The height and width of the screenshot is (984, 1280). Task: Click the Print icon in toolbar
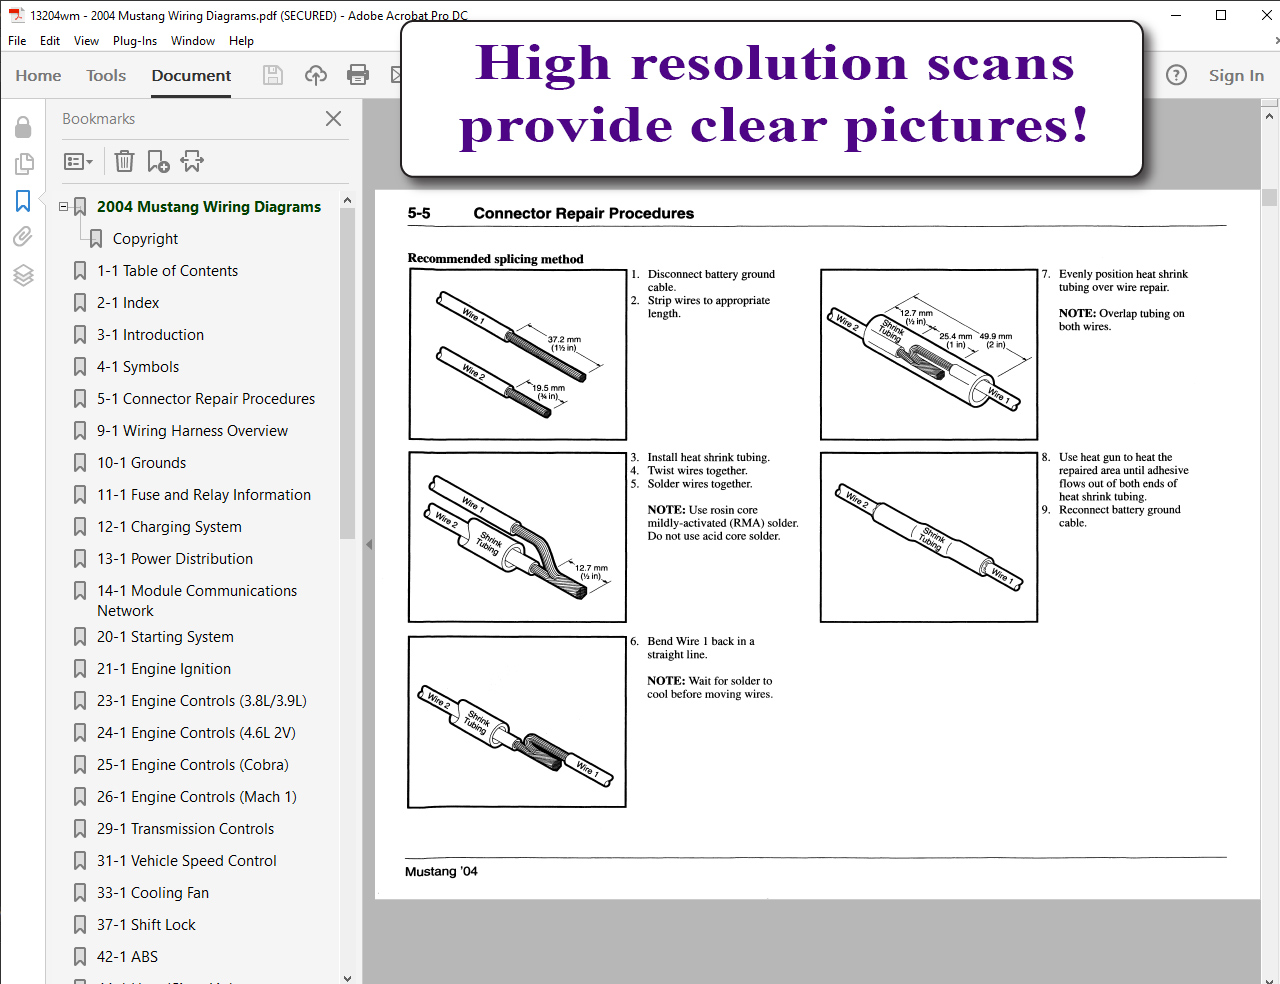click(358, 75)
